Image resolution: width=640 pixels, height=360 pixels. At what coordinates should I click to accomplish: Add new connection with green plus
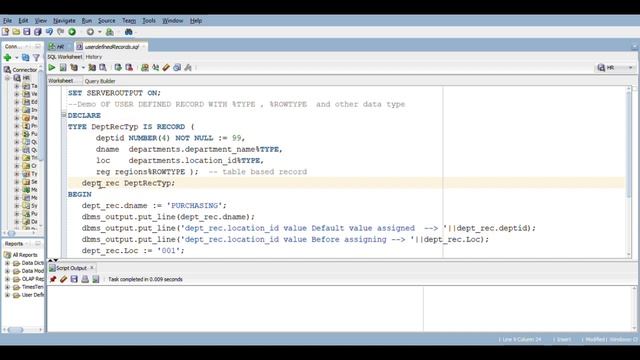pos(7,58)
